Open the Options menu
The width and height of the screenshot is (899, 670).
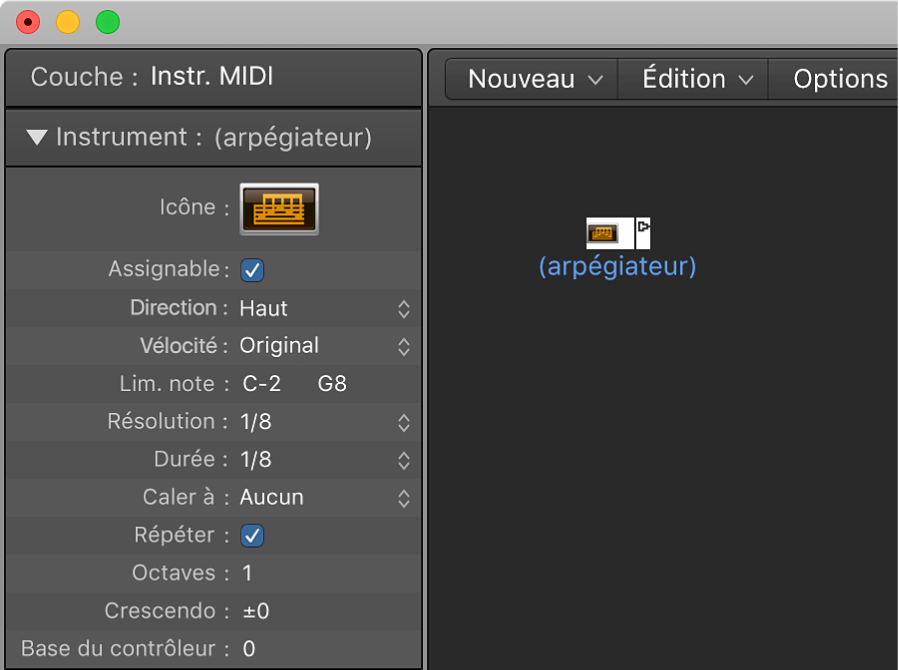coord(840,79)
